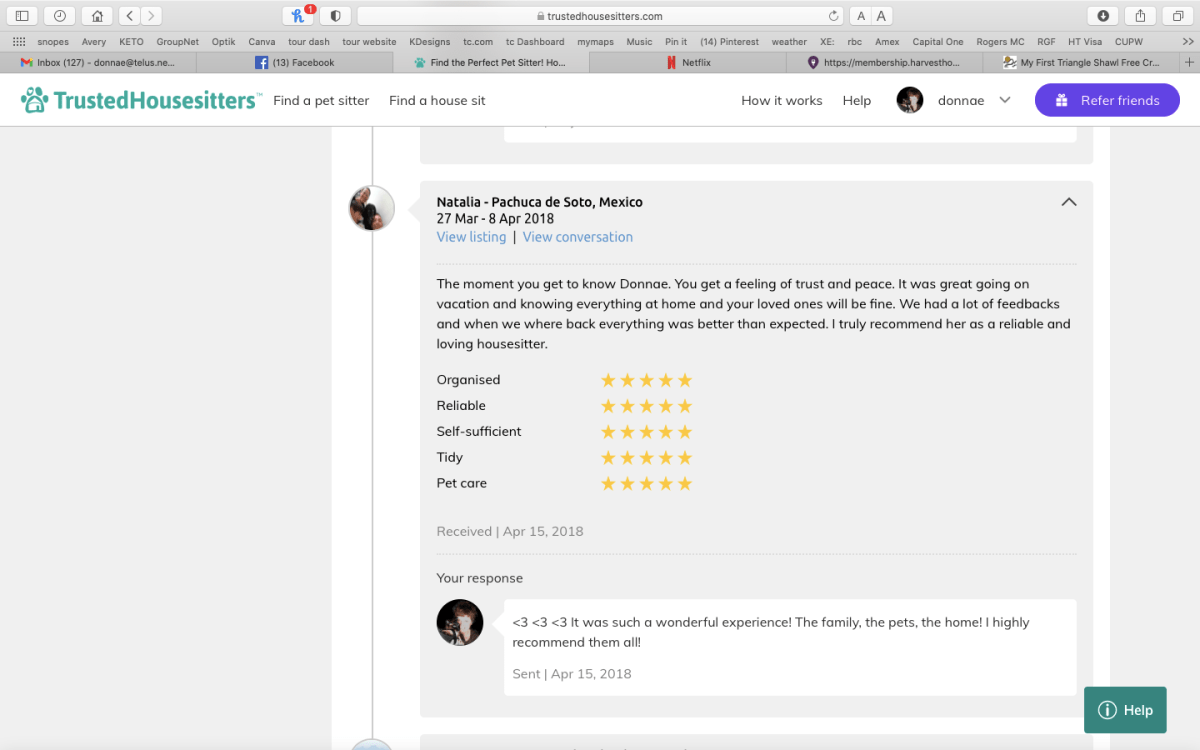
Task: Expand the bookmarks overflow chevron
Action: [1187, 42]
